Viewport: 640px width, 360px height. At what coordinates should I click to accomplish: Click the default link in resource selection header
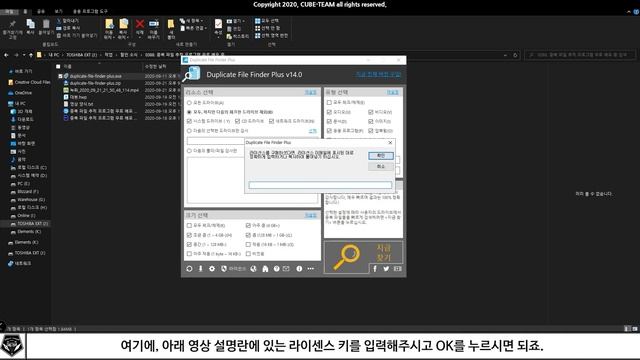(x=311, y=93)
